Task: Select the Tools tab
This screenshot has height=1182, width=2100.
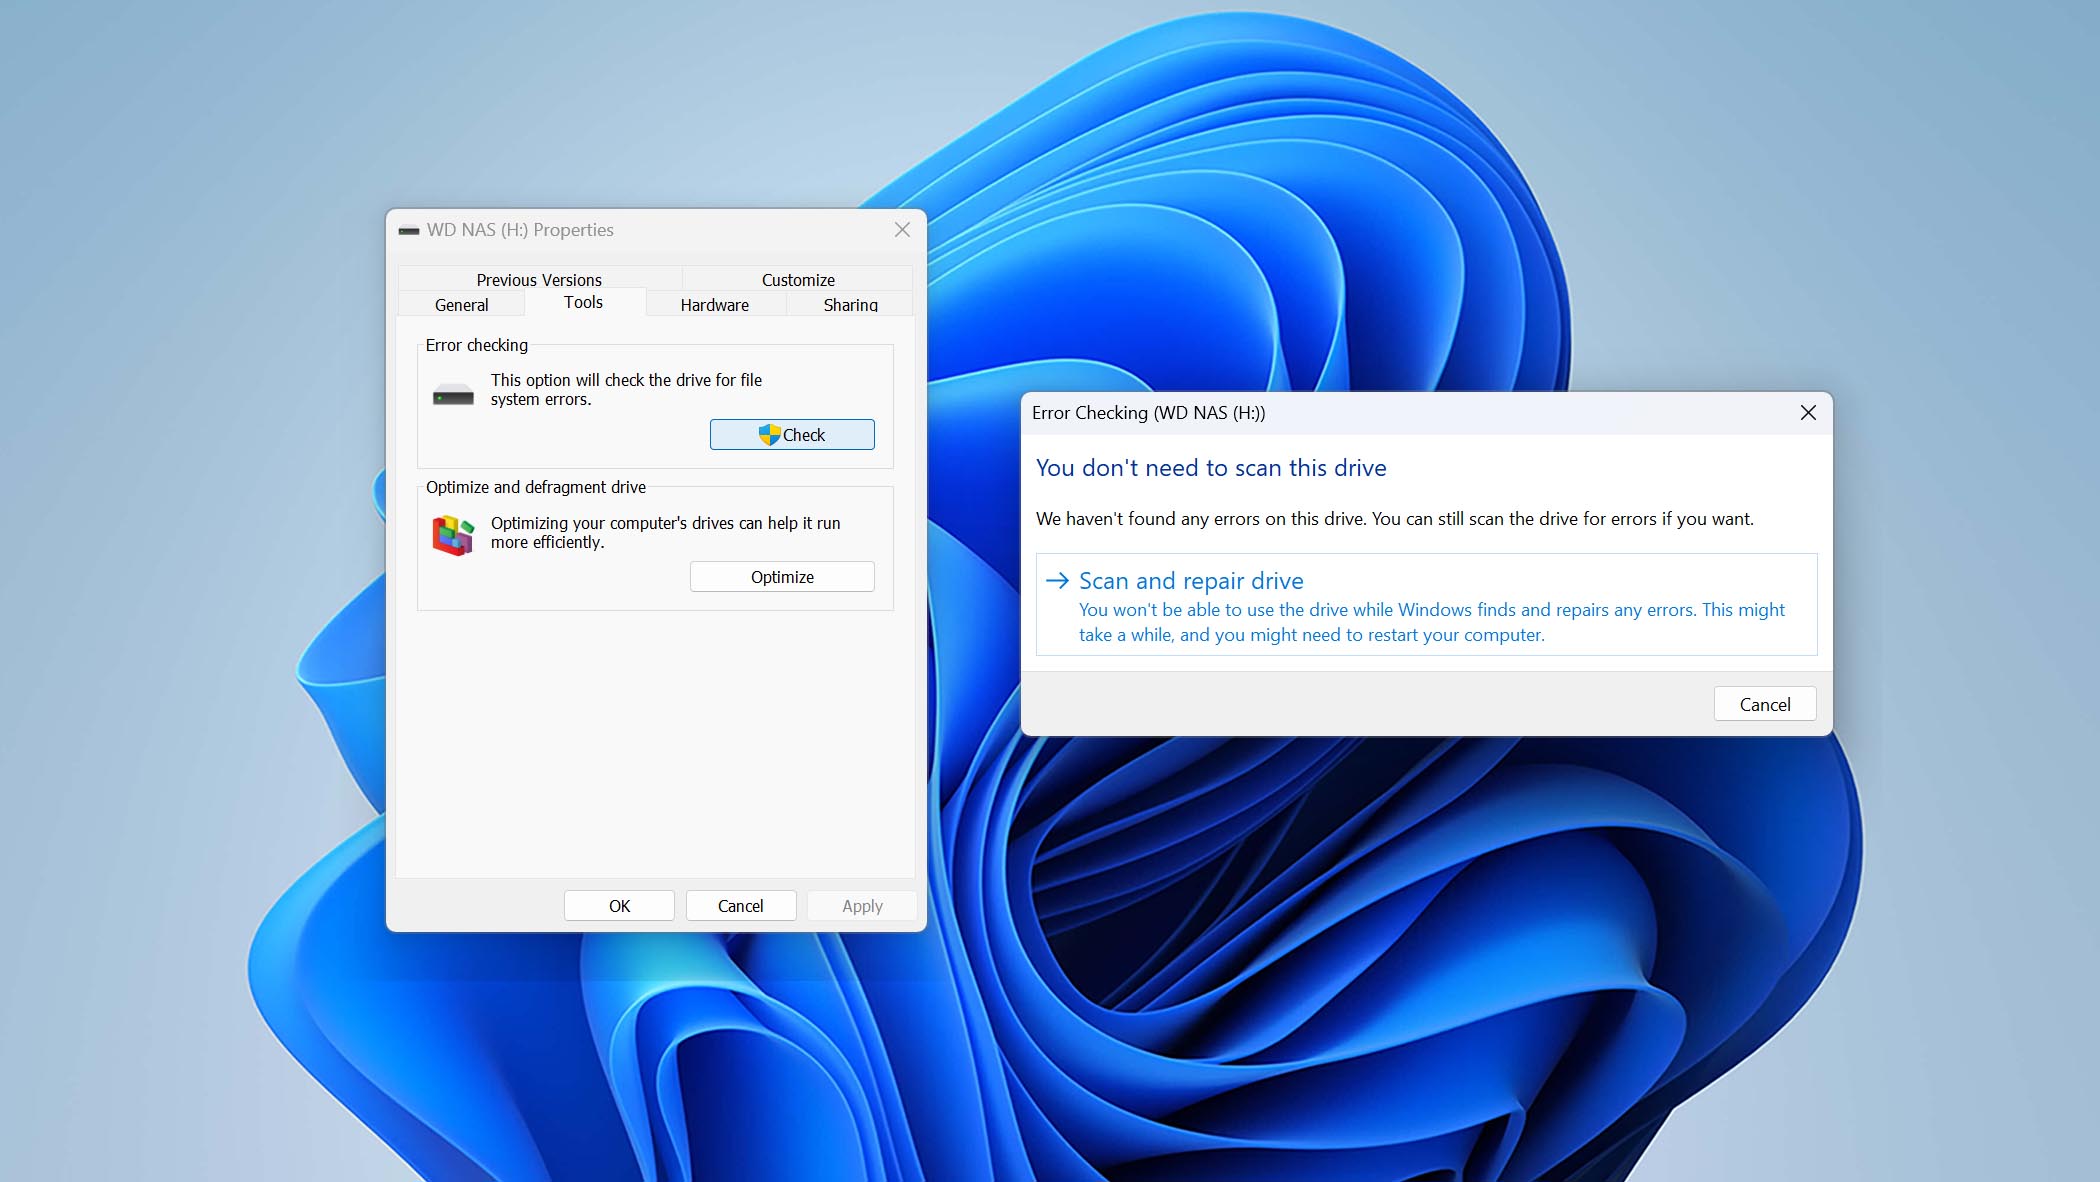Action: (583, 302)
